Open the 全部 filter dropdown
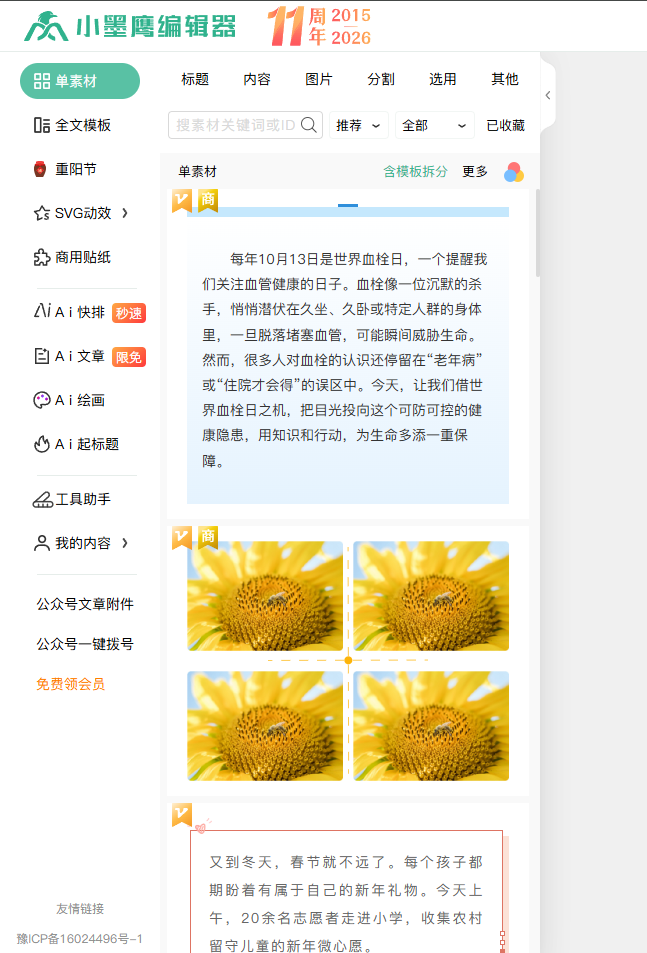This screenshot has height=953, width=647. coord(435,125)
